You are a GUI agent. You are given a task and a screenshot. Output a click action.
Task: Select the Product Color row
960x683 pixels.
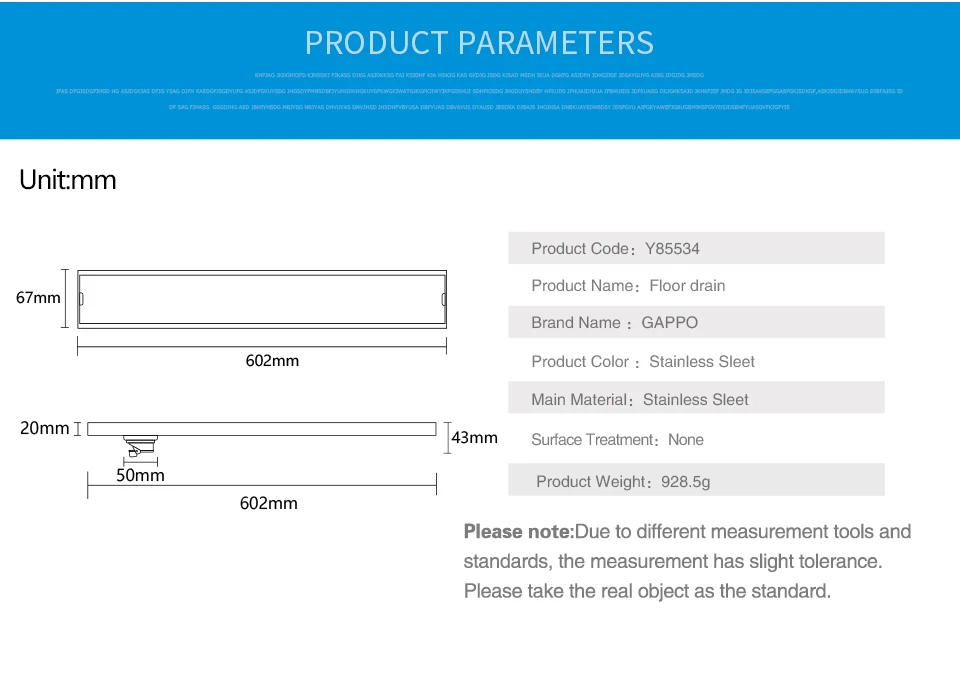[696, 362]
